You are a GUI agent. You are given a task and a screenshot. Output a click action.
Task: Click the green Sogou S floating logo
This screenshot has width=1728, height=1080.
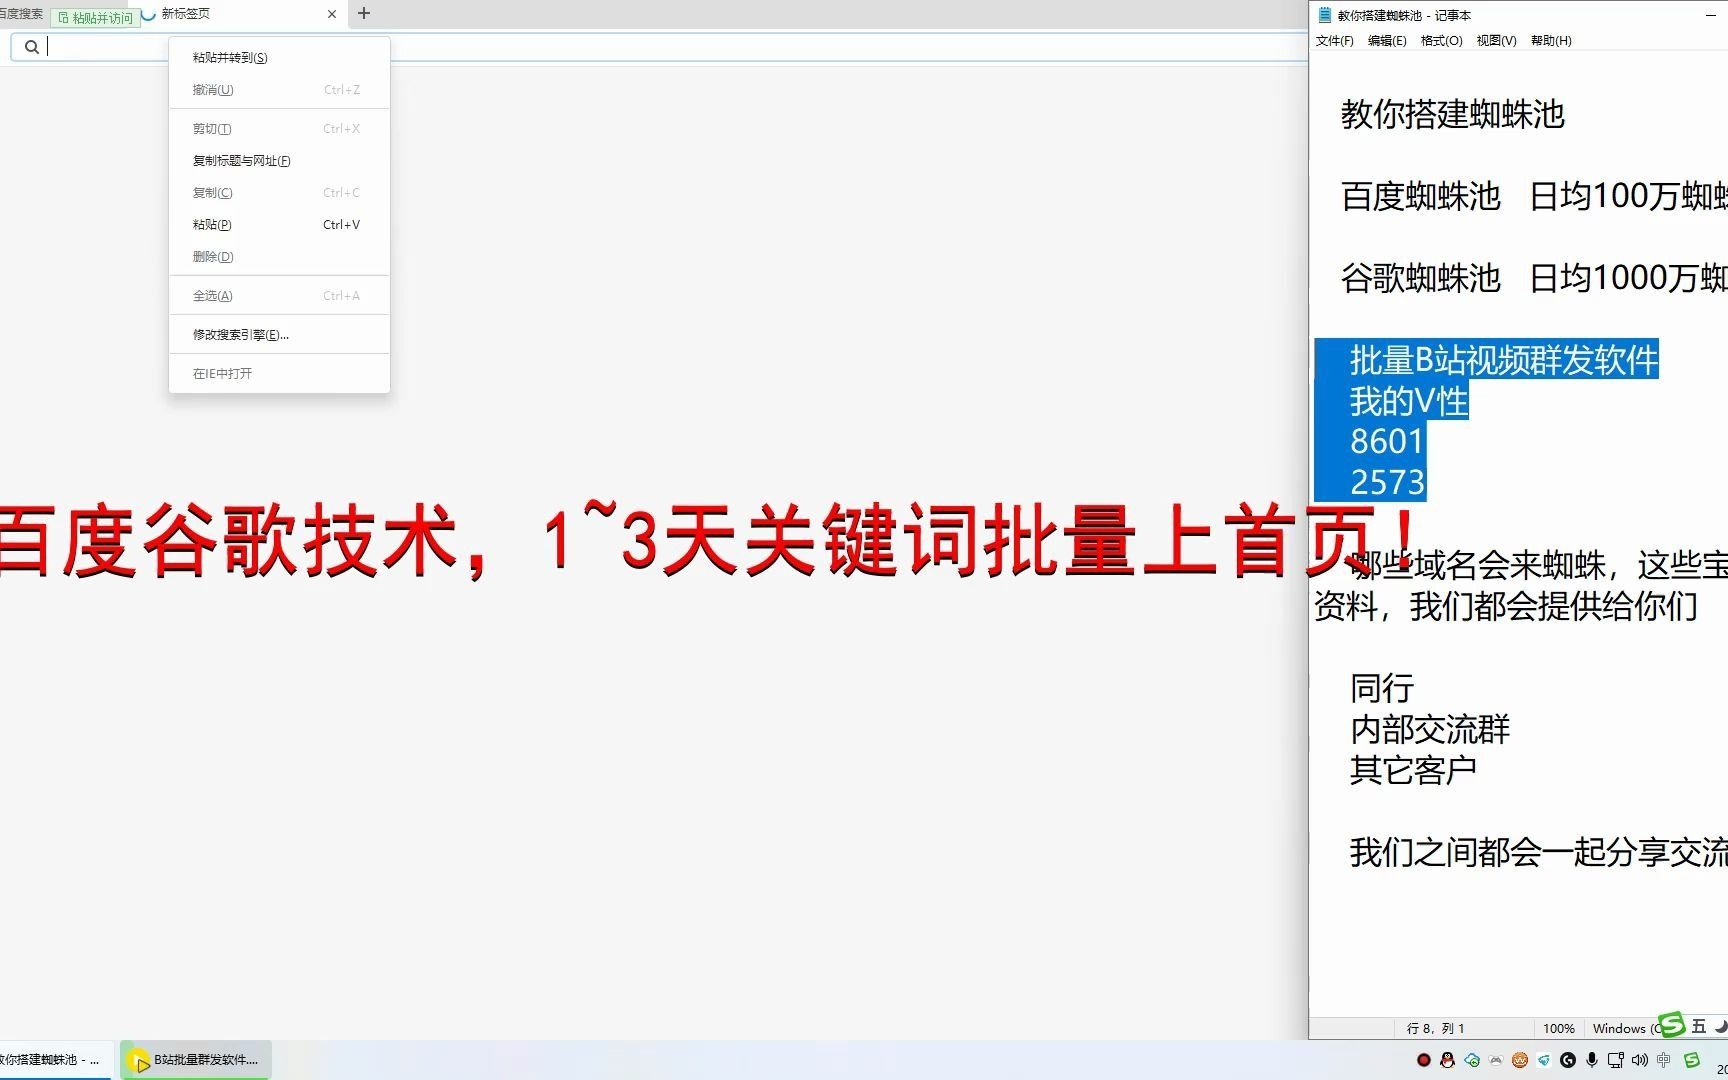[x=1671, y=1025]
